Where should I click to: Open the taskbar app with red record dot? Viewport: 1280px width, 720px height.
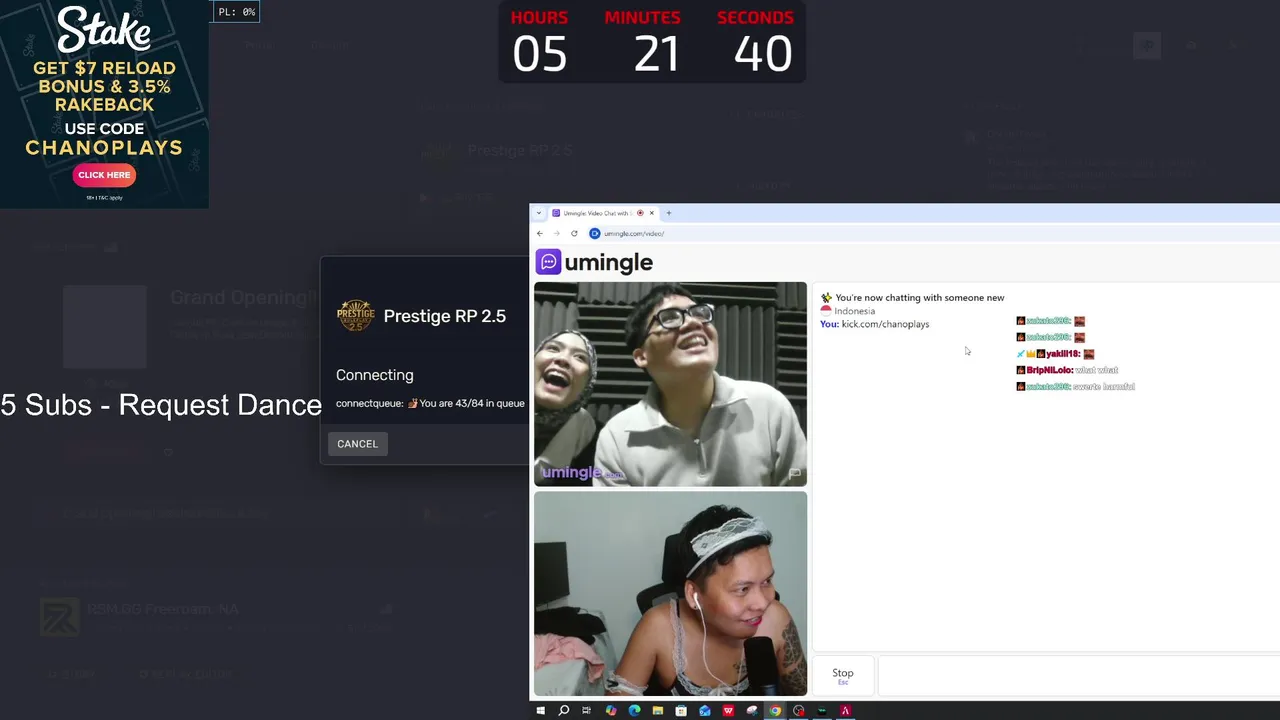pyautogui.click(x=799, y=711)
